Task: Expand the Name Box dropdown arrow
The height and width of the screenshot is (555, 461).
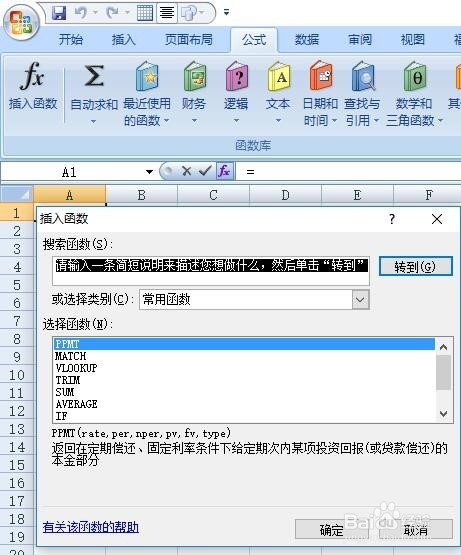Action: pos(149,172)
